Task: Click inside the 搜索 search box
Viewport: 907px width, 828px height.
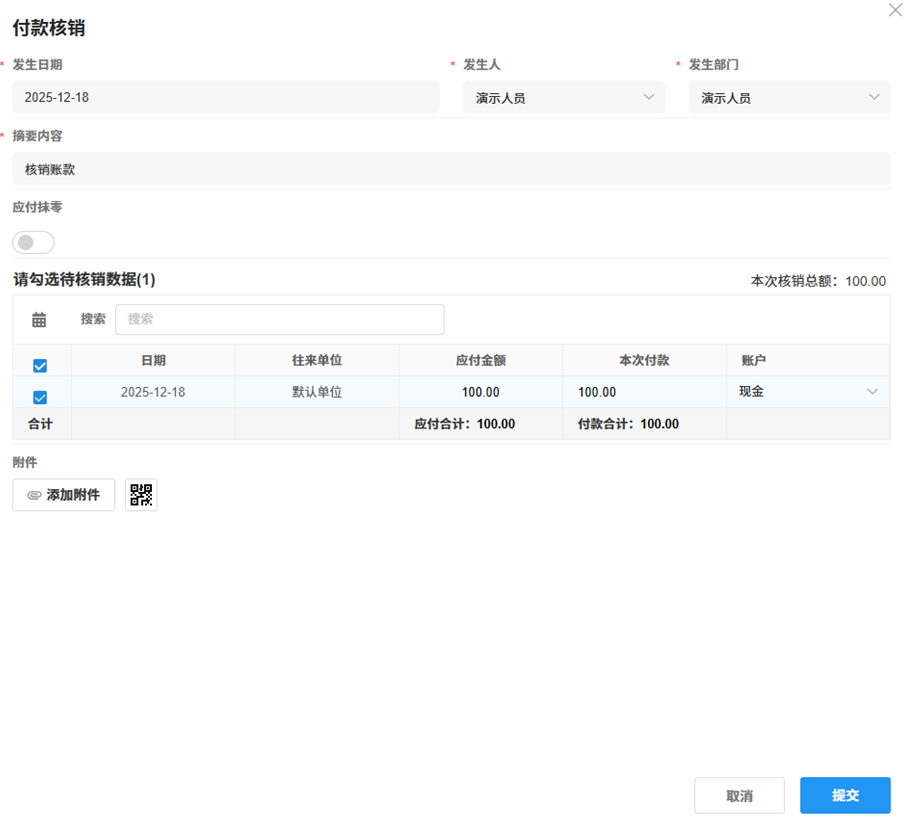Action: (280, 318)
